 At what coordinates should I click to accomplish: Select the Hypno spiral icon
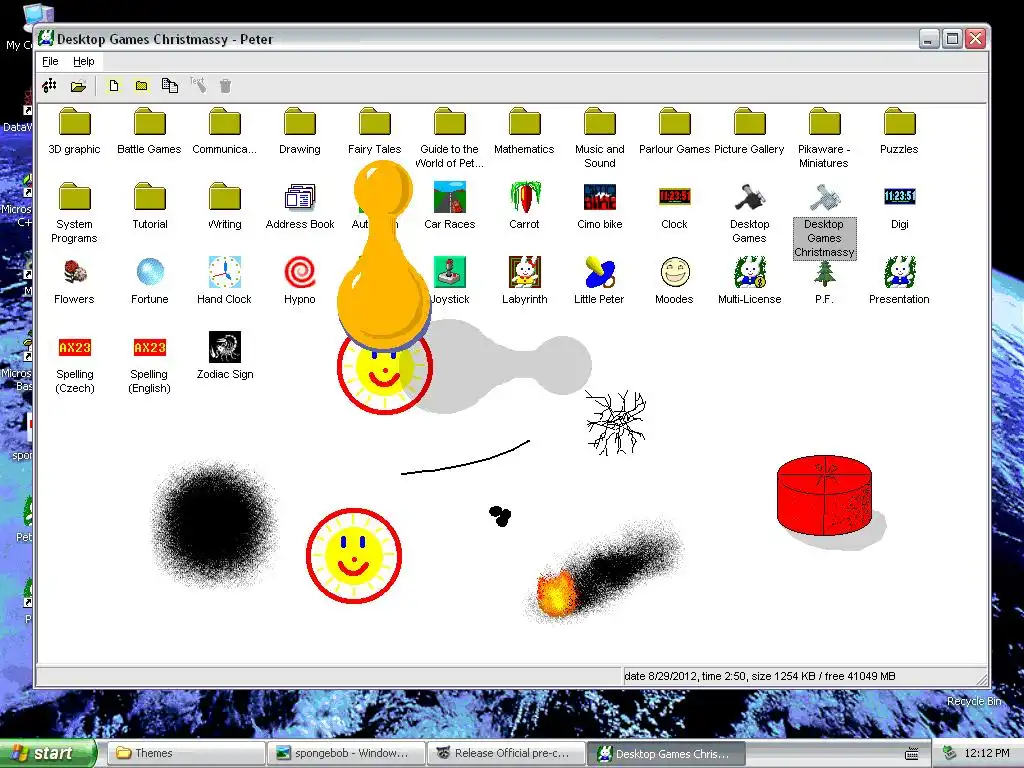coord(300,272)
